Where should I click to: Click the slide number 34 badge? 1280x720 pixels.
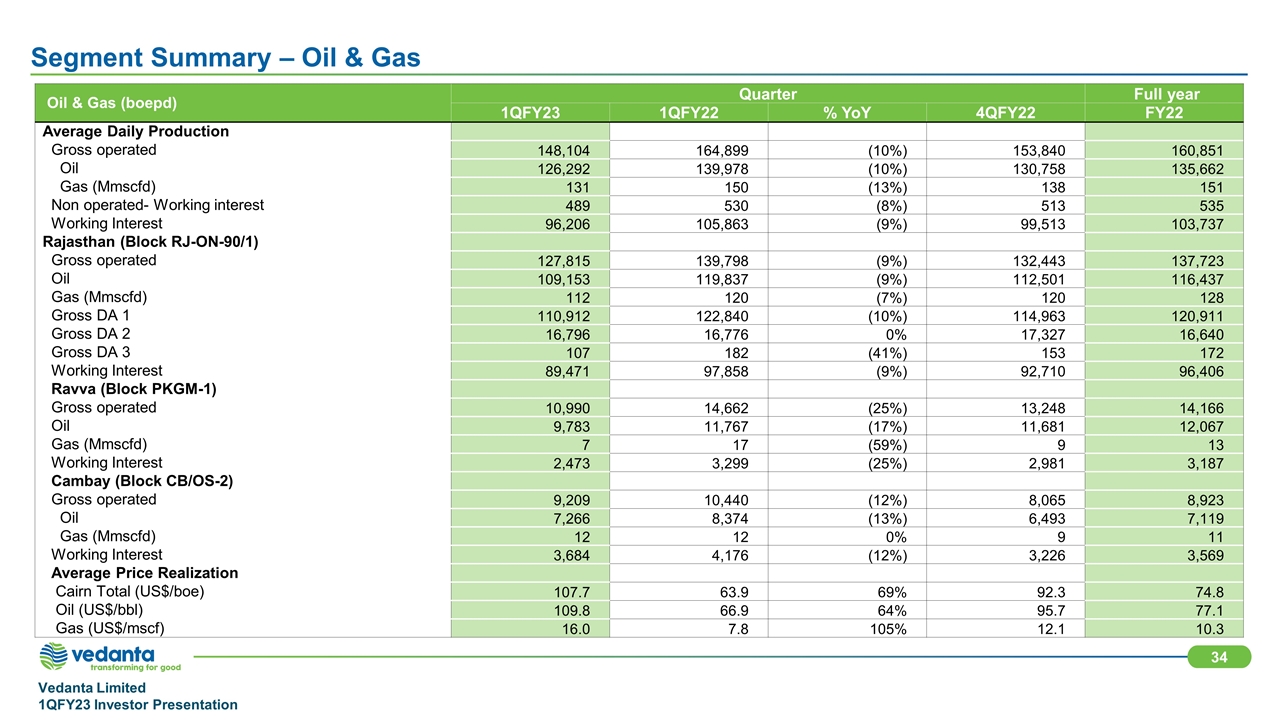1217,656
